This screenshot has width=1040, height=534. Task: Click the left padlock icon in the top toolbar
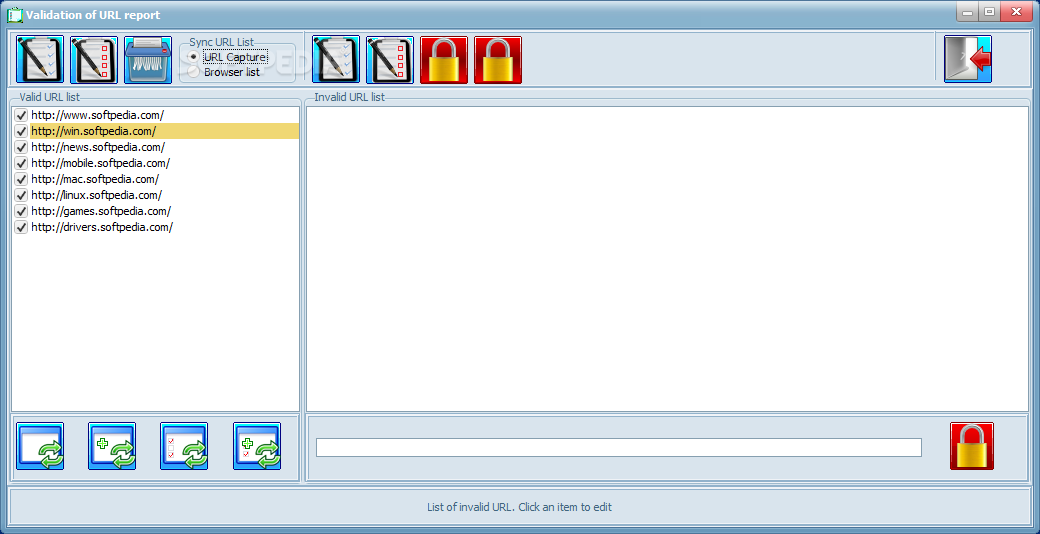(444, 60)
